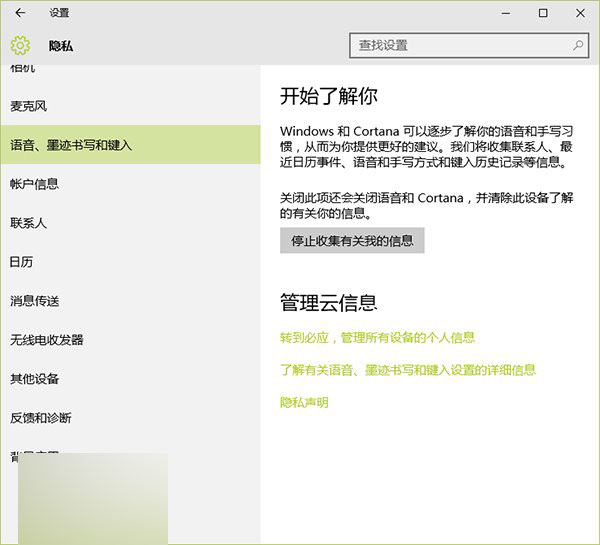Click link 了解有关语音、墨迹书写和键入设置的详细信息
The width and height of the screenshot is (600, 545).
click(x=408, y=370)
